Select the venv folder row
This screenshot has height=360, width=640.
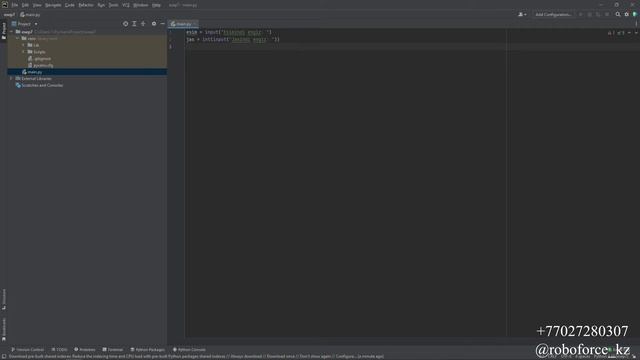[x=87, y=38]
